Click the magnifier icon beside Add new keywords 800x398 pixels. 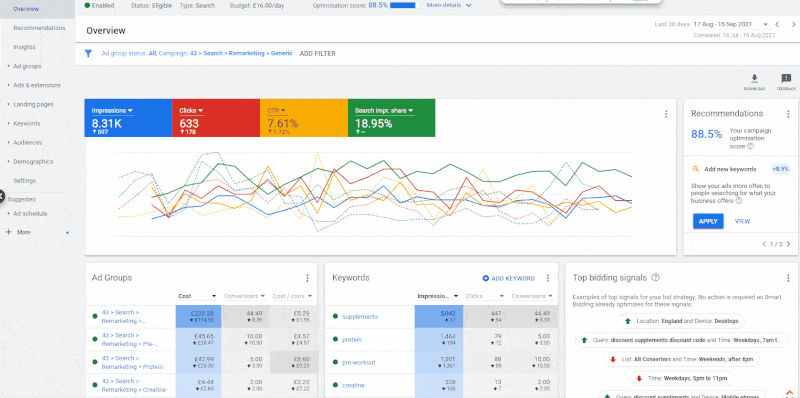pos(695,169)
